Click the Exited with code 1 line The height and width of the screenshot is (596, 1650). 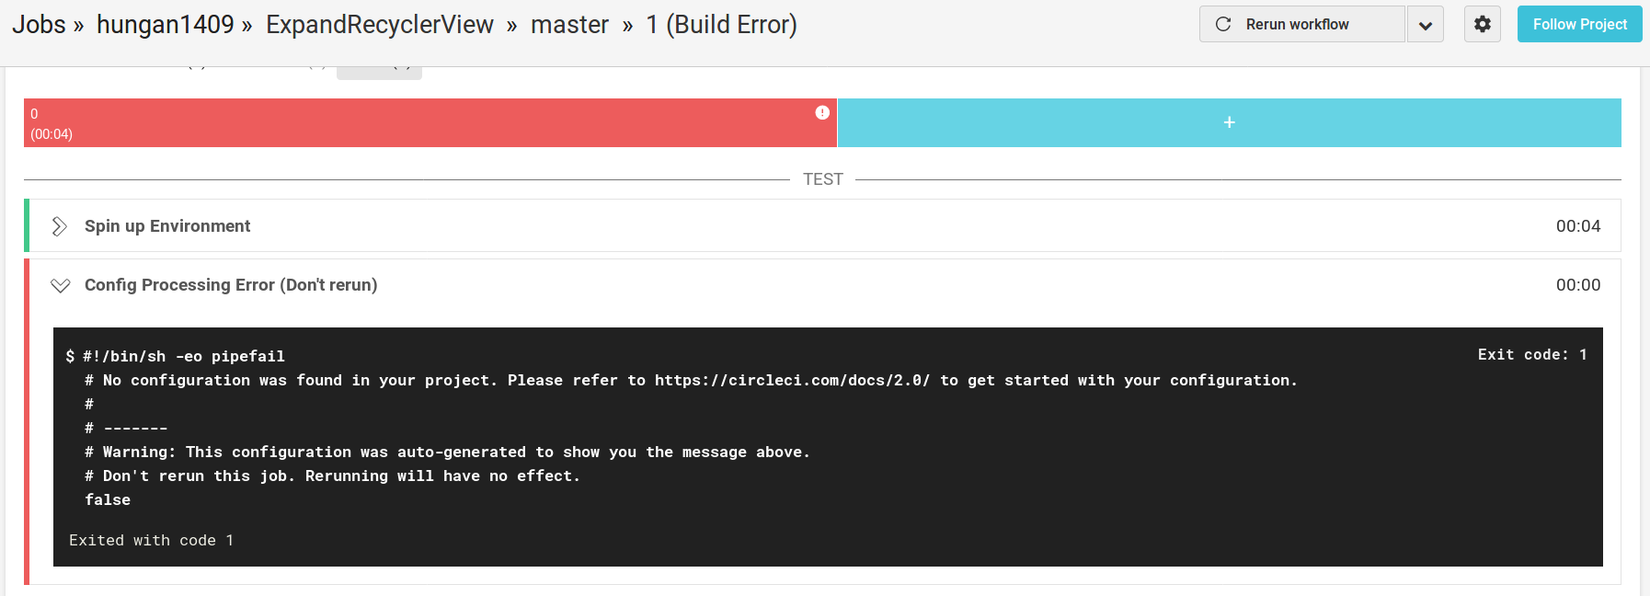click(151, 540)
